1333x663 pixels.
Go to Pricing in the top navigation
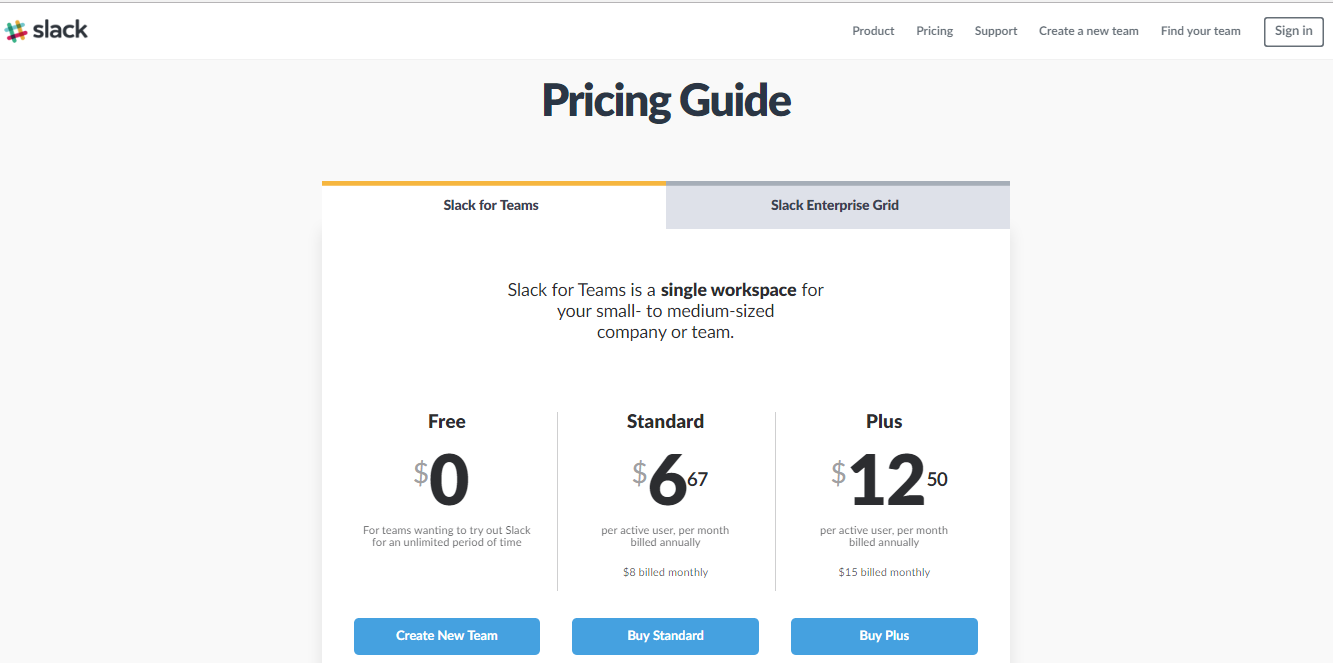tap(934, 31)
